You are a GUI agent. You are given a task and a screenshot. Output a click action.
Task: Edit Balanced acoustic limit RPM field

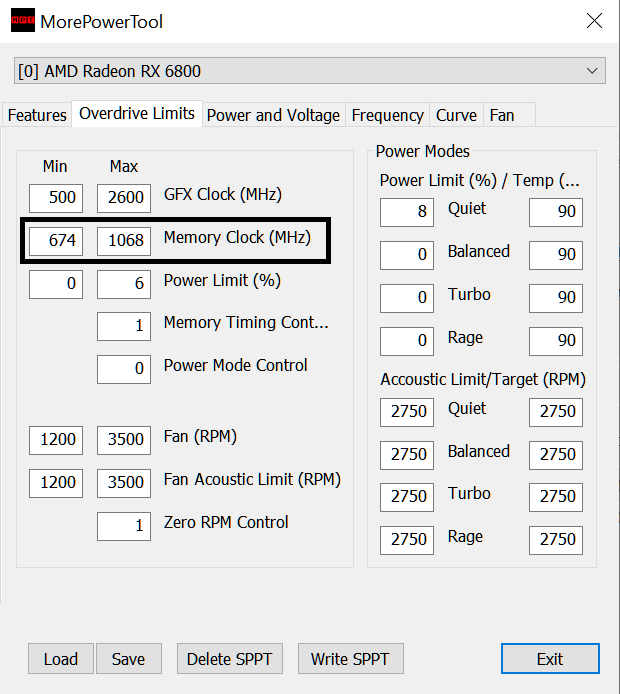pyautogui.click(x=407, y=455)
